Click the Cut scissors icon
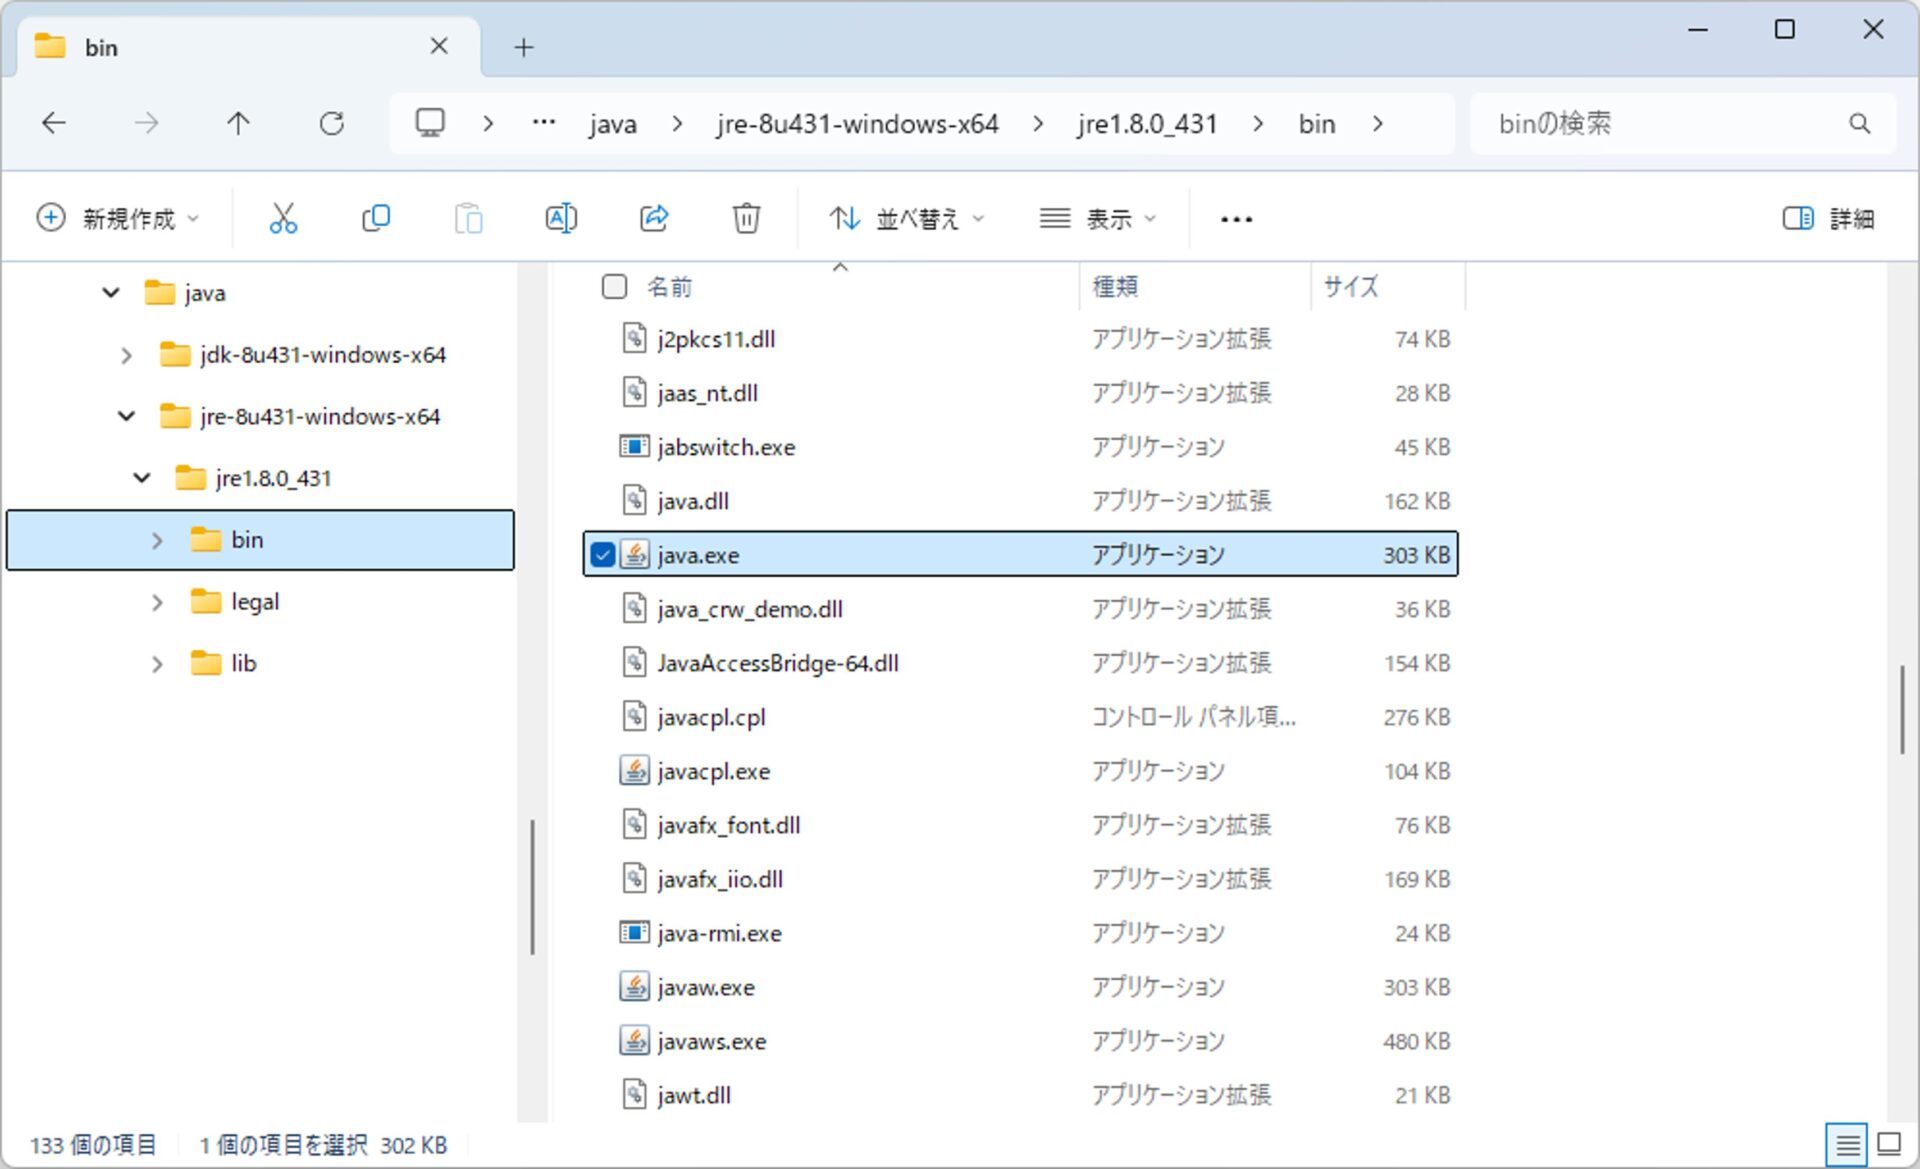 tap(283, 218)
